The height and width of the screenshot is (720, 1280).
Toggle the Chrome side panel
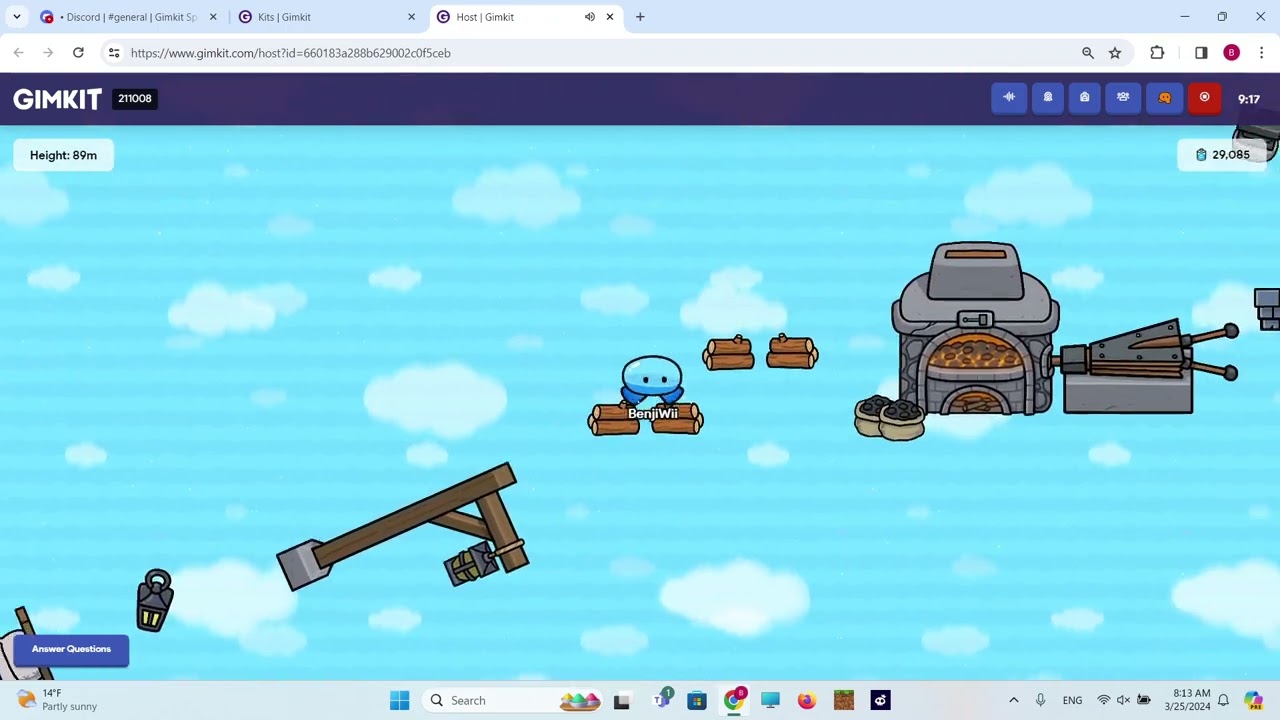[1201, 53]
